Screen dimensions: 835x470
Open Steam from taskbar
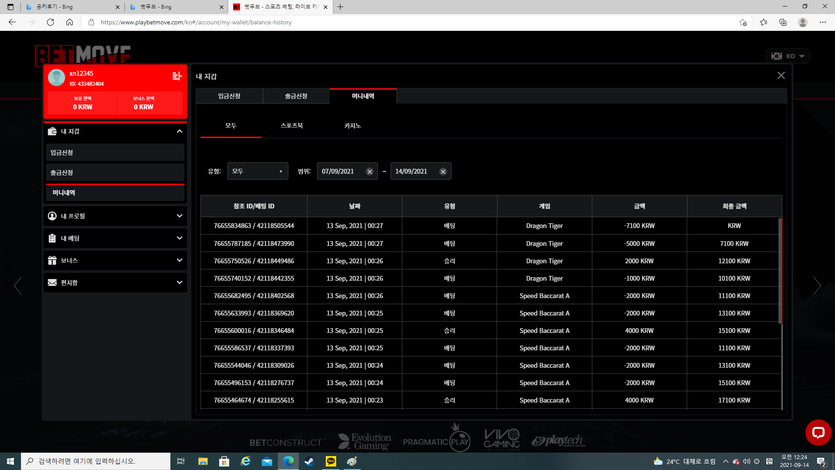(309, 461)
